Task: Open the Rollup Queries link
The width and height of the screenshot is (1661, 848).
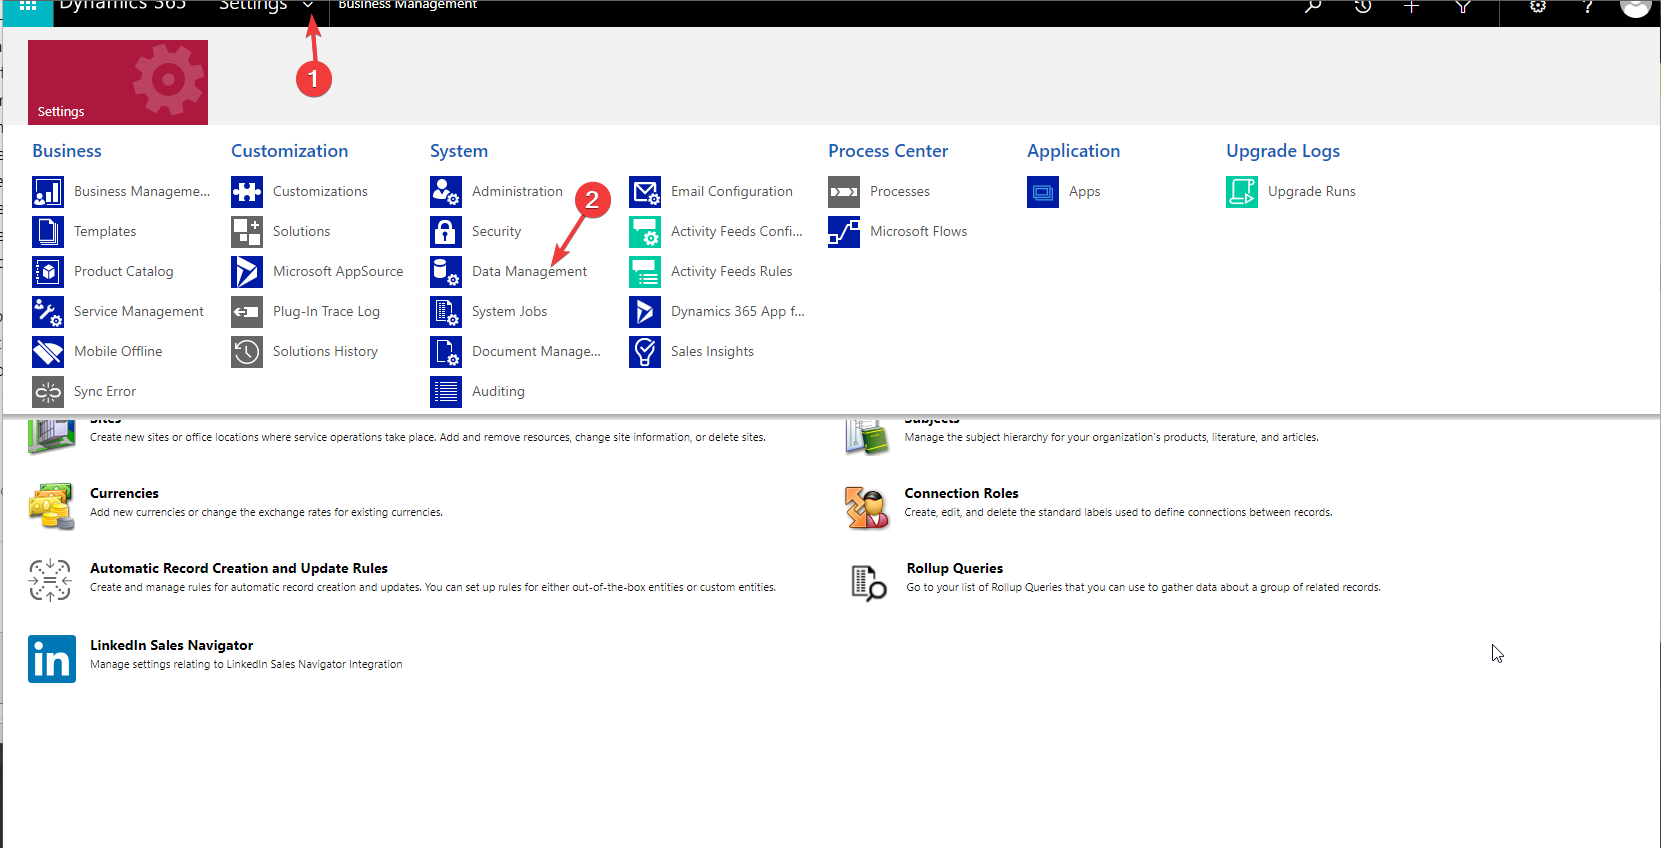Action: (954, 568)
